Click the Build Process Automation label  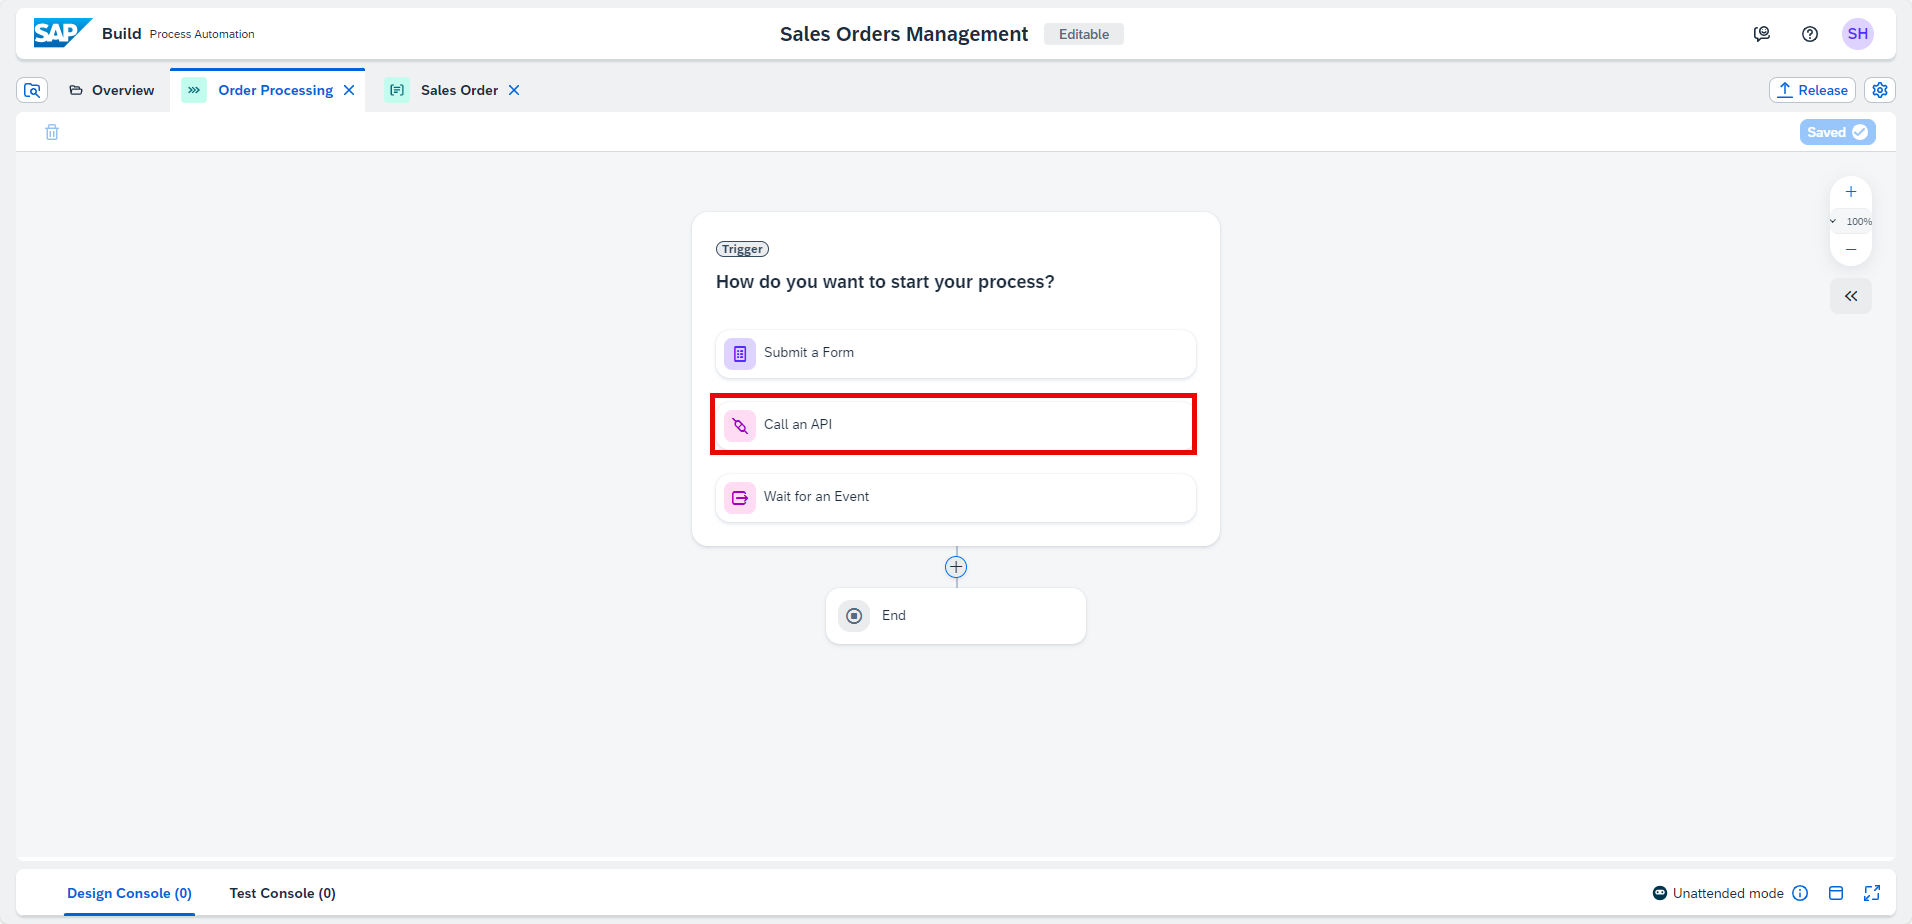click(x=178, y=34)
